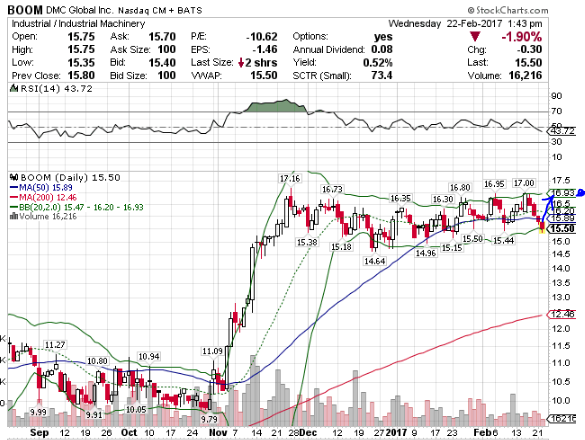The width and height of the screenshot is (585, 440).
Task: Click the BOOM ticker symbol title
Action: click(x=25, y=10)
